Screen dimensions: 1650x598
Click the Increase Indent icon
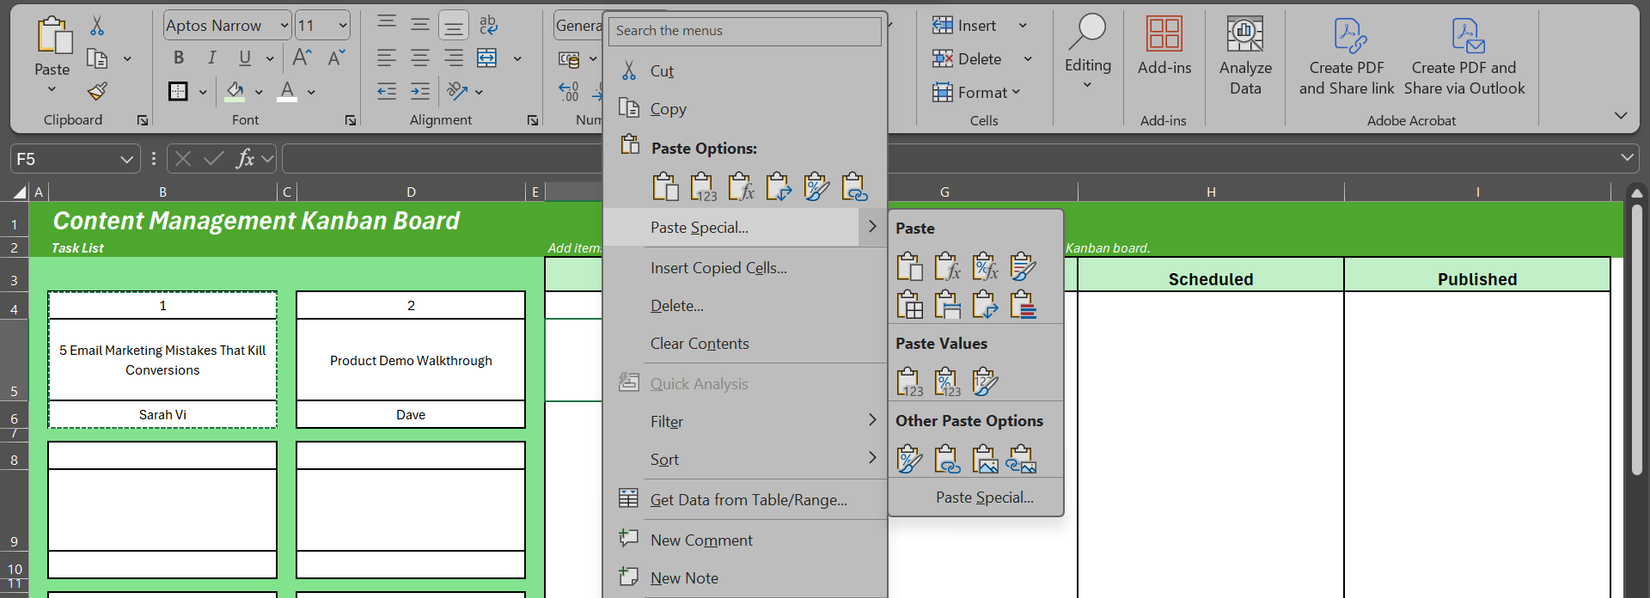click(420, 92)
